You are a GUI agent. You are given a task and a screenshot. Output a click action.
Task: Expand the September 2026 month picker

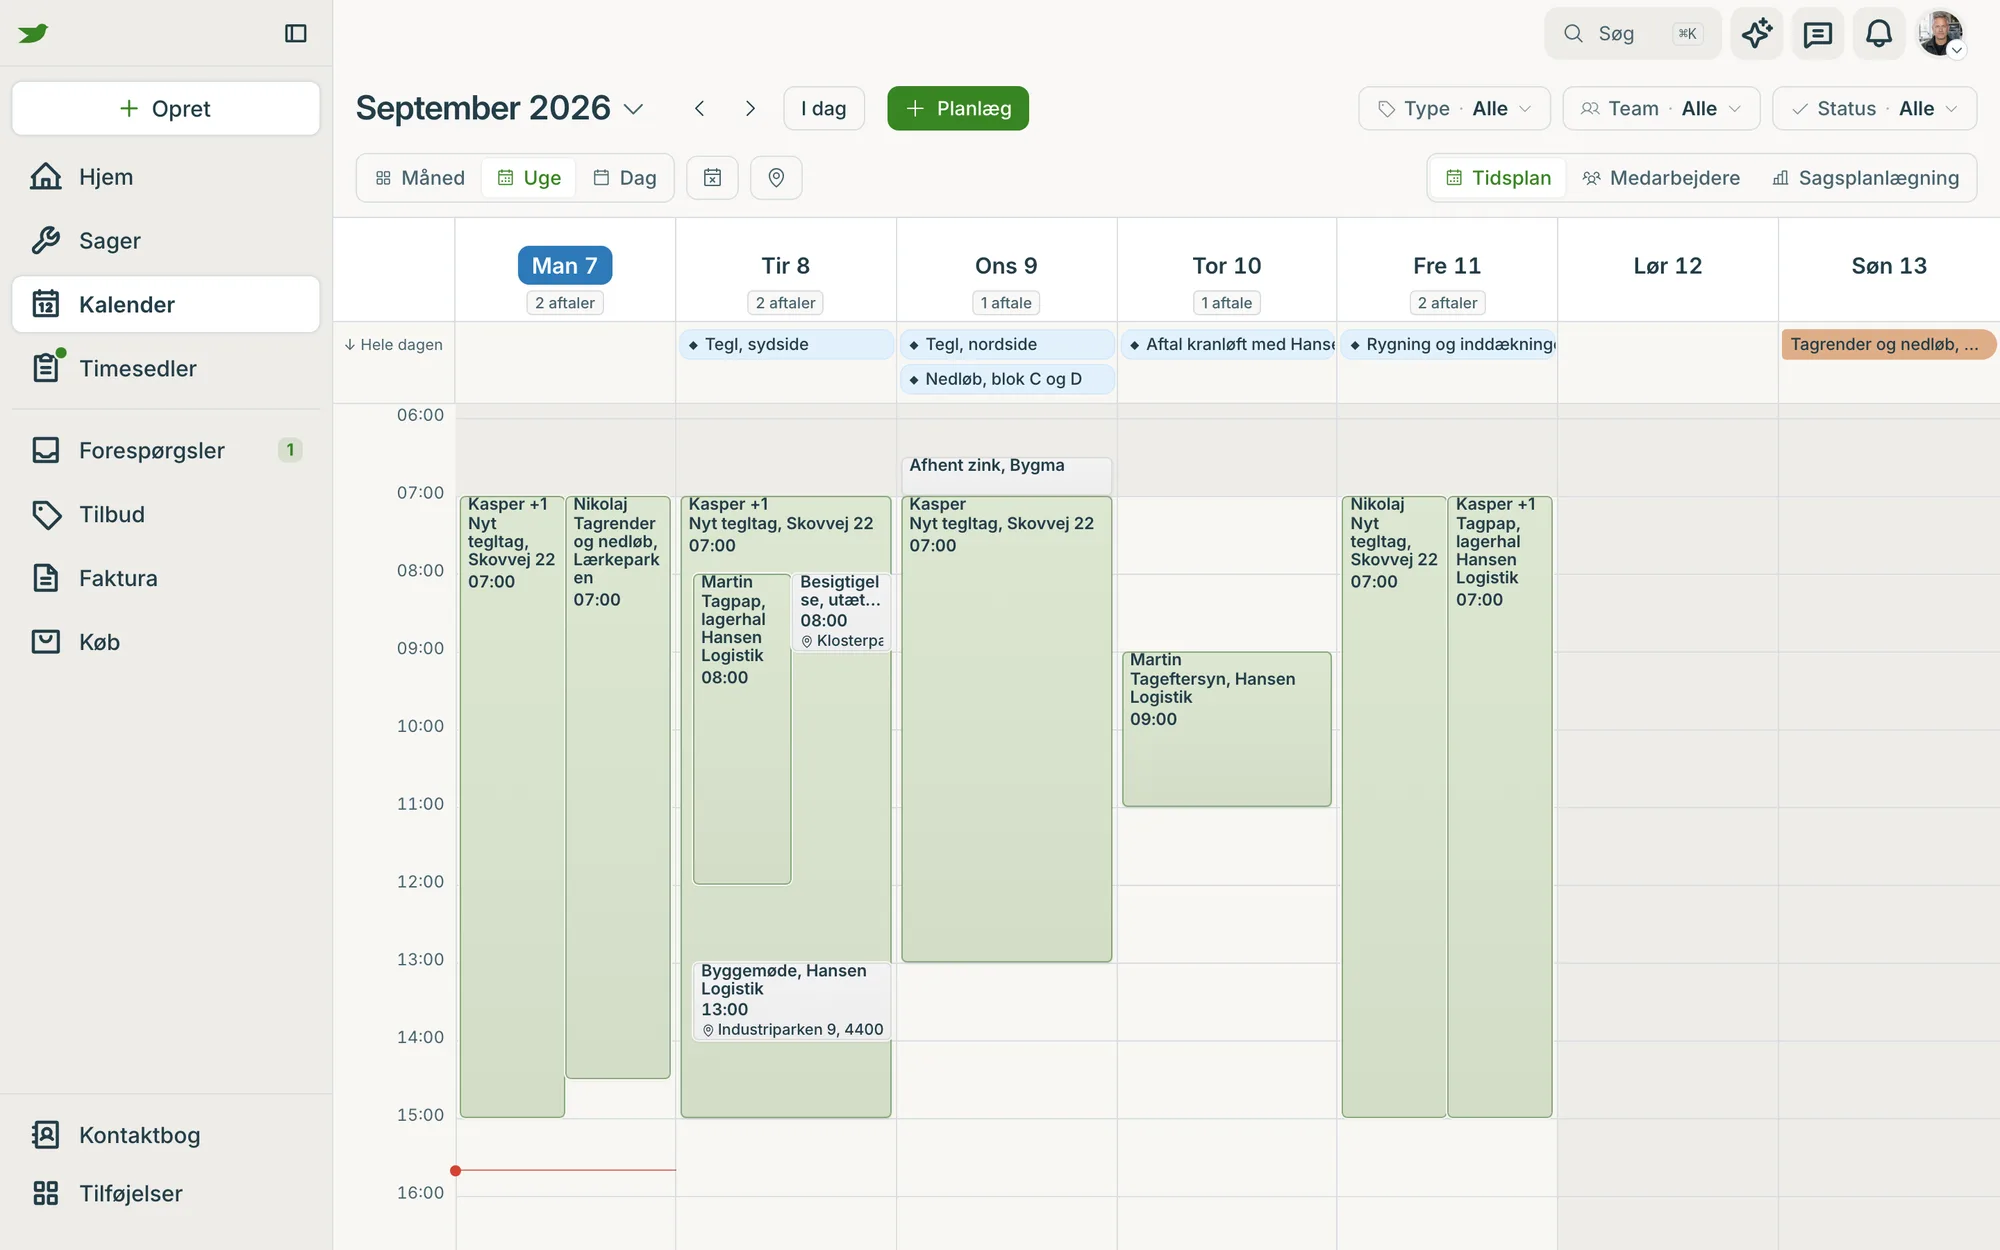click(500, 108)
